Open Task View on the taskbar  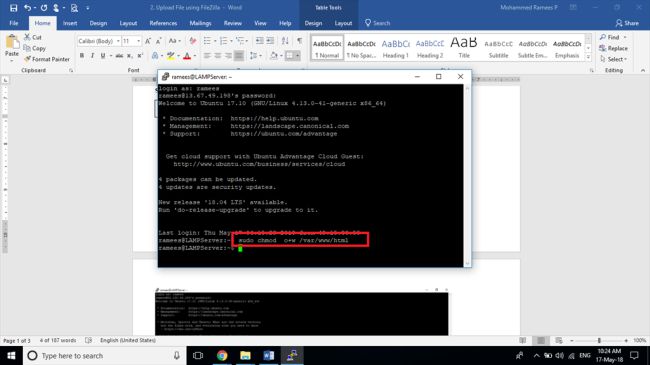point(198,355)
